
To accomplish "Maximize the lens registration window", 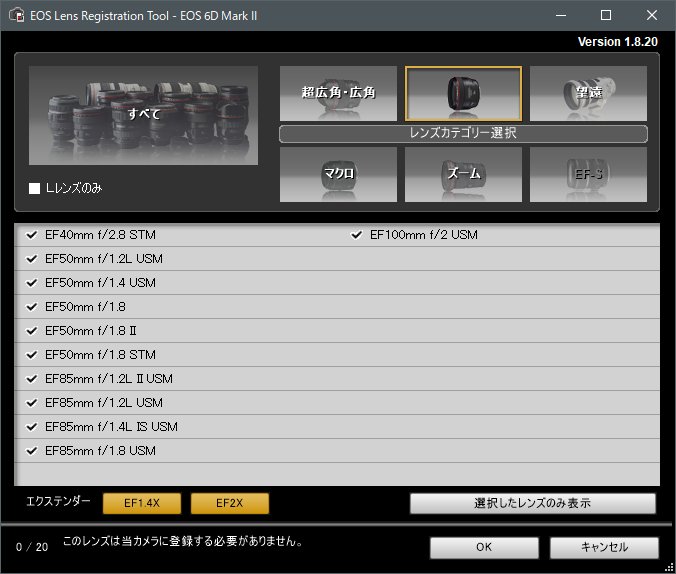I will tap(606, 15).
